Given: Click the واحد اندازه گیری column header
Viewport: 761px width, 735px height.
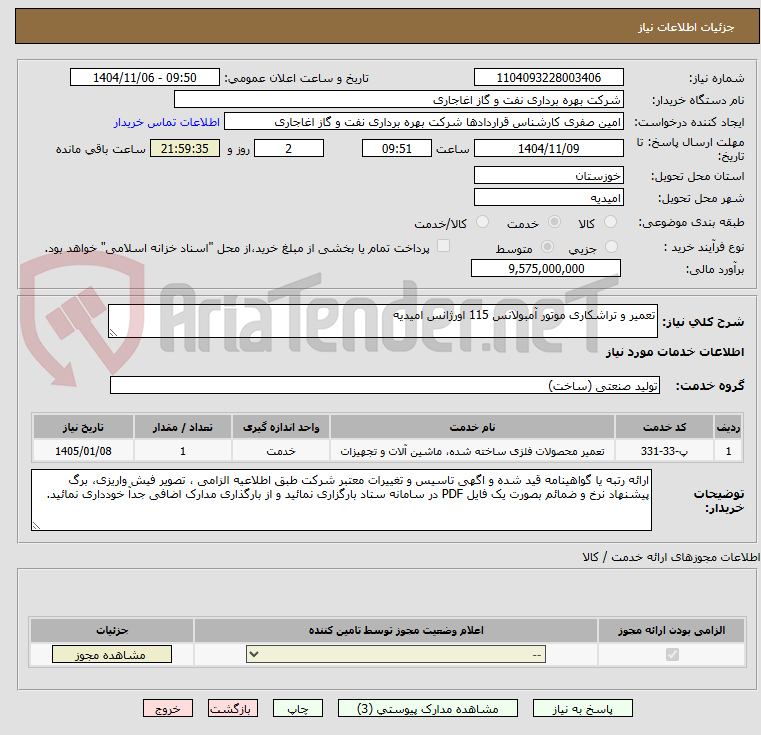Looking at the screenshot, I should coord(281,427).
